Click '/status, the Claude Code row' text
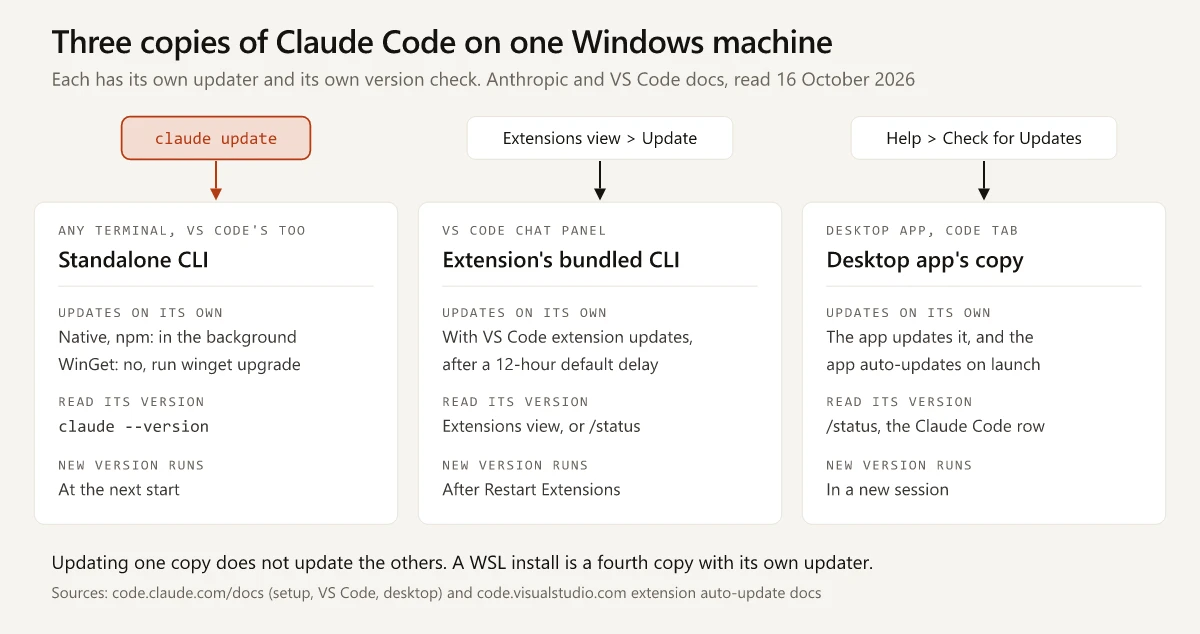 935,426
